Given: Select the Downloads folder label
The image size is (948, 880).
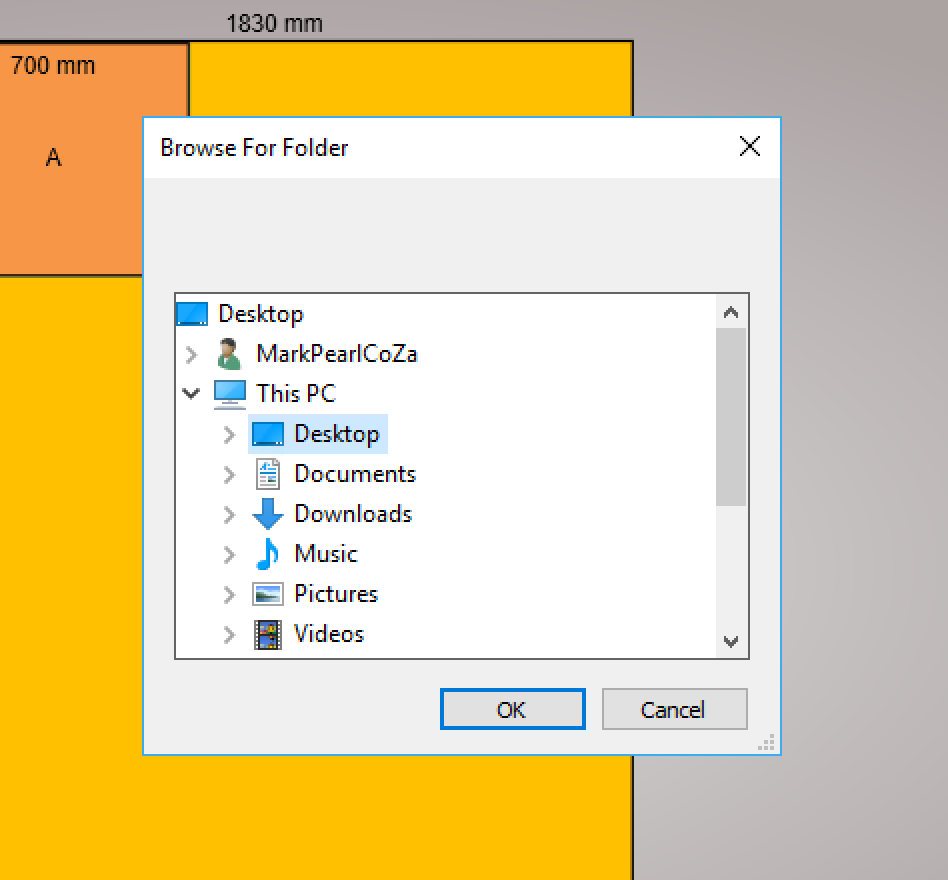Looking at the screenshot, I should (353, 514).
